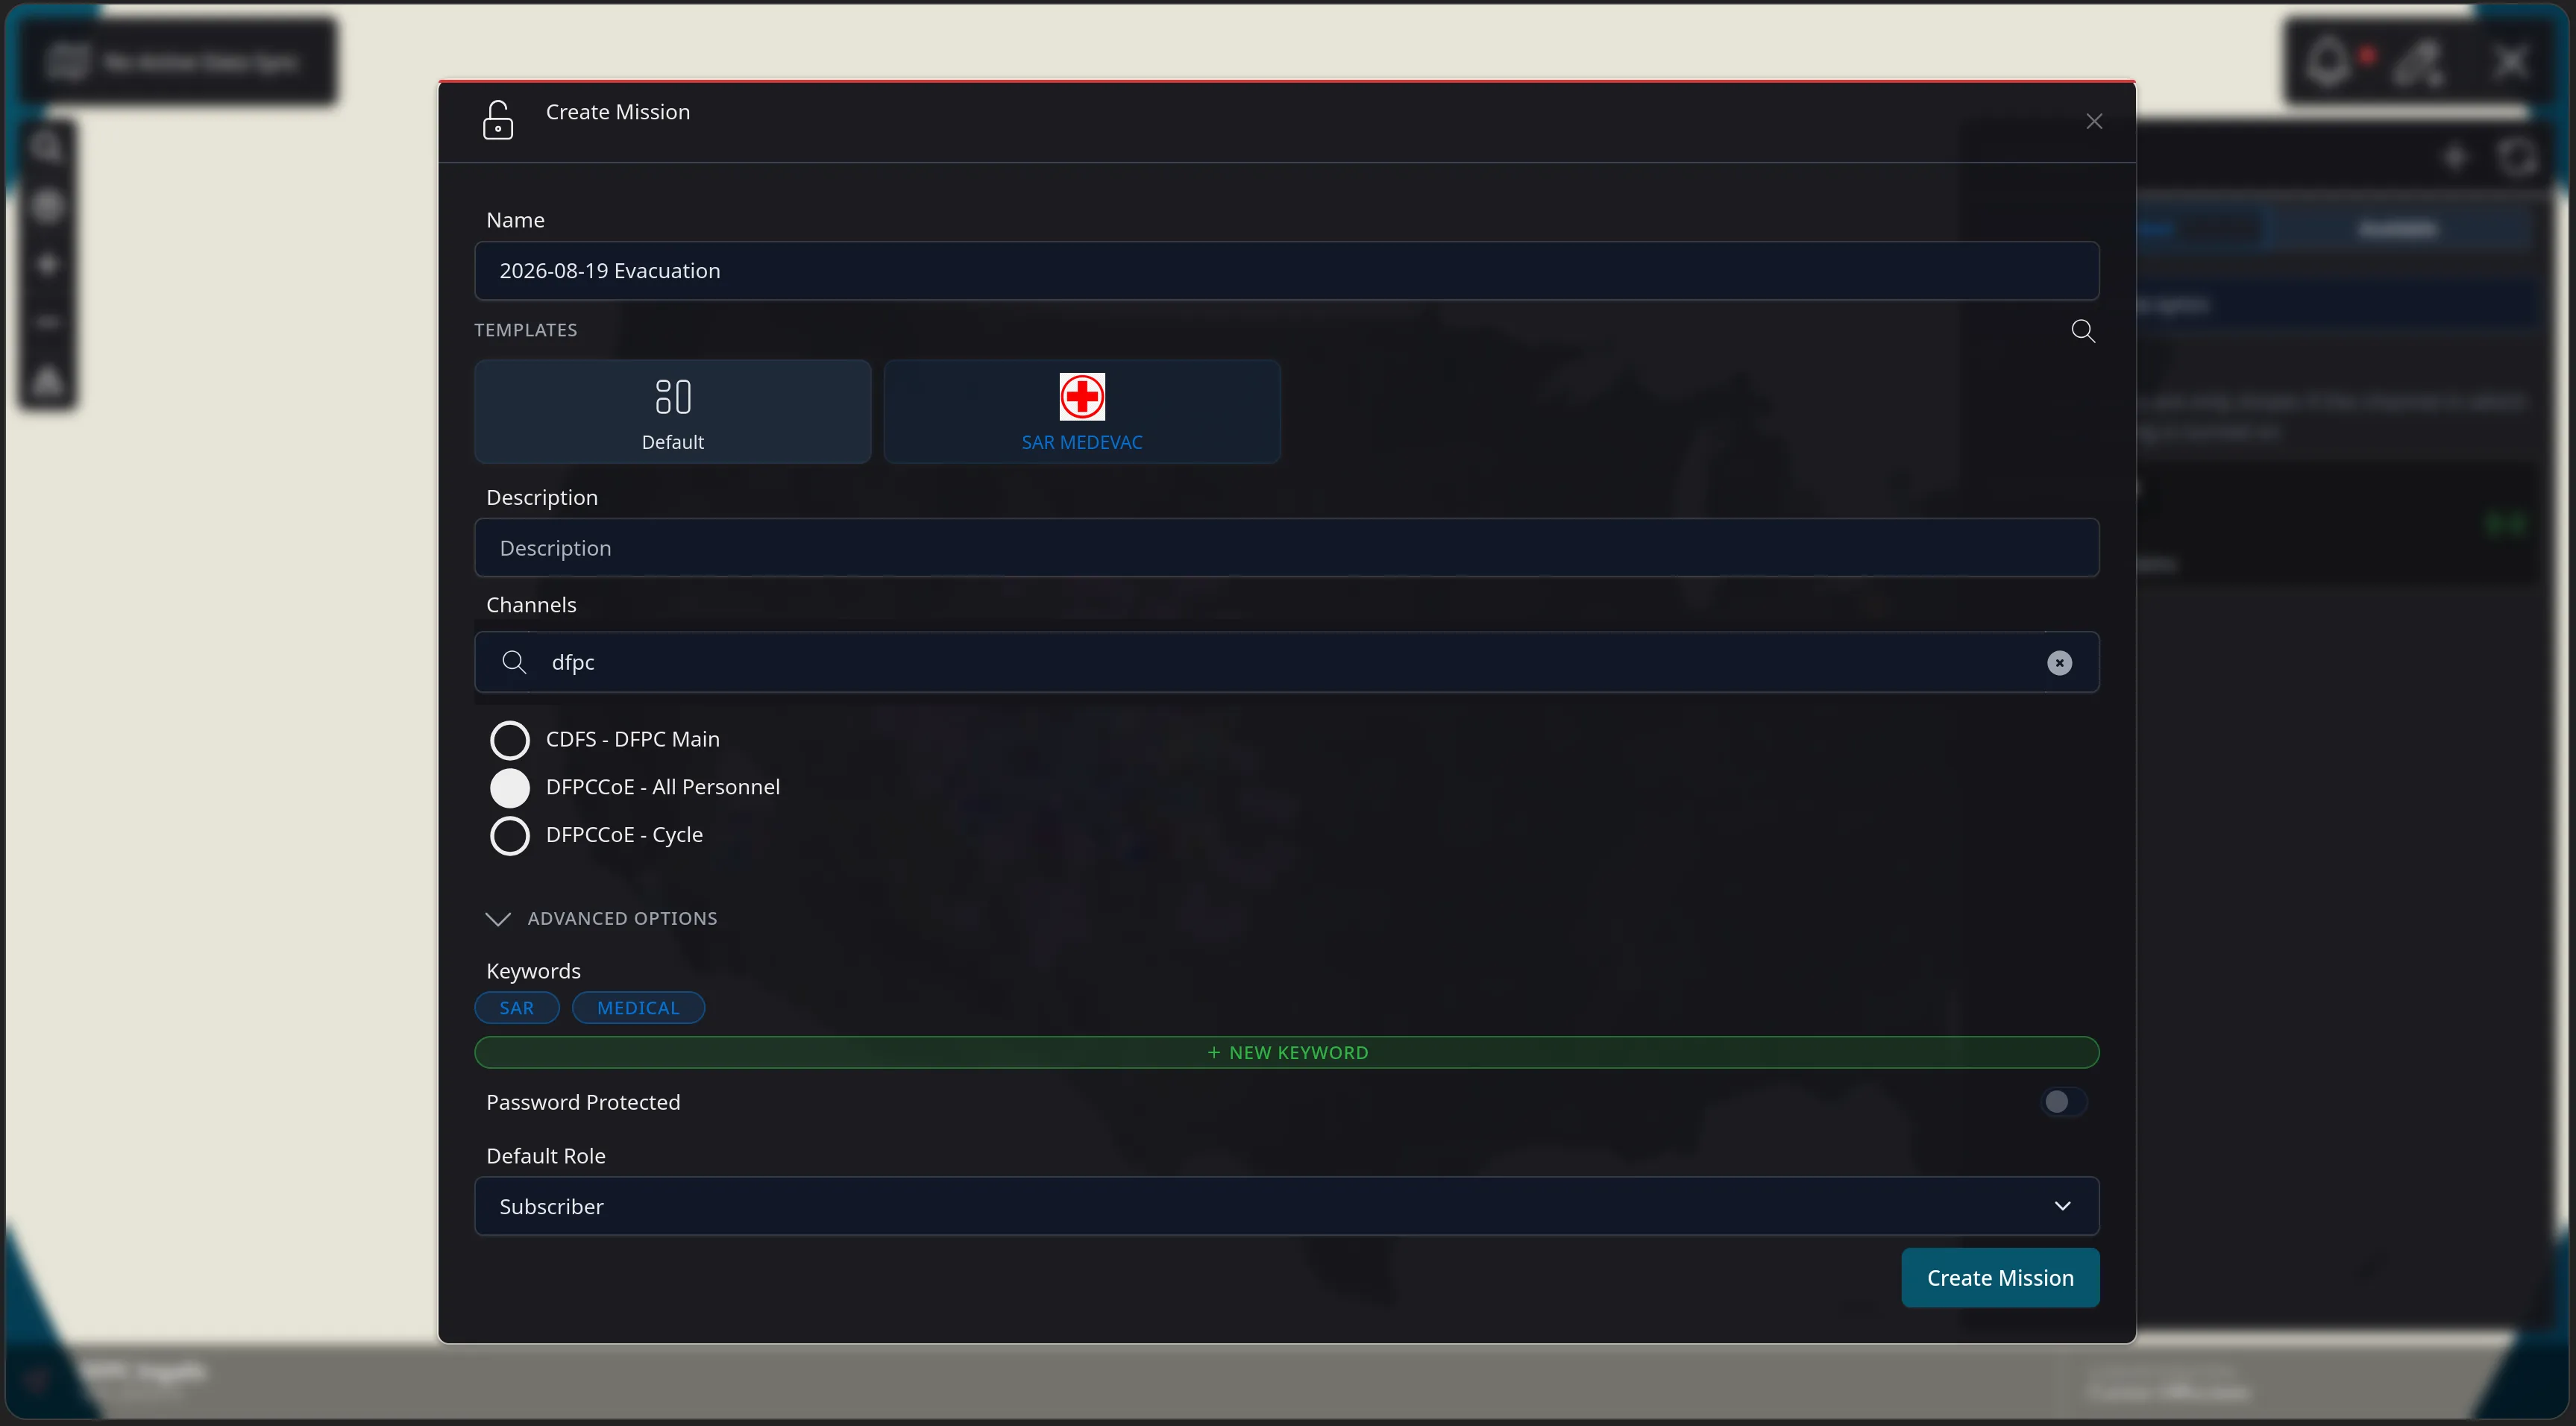Click the plus icon in background panel
This screenshot has height=1426, width=2576.
click(2454, 158)
